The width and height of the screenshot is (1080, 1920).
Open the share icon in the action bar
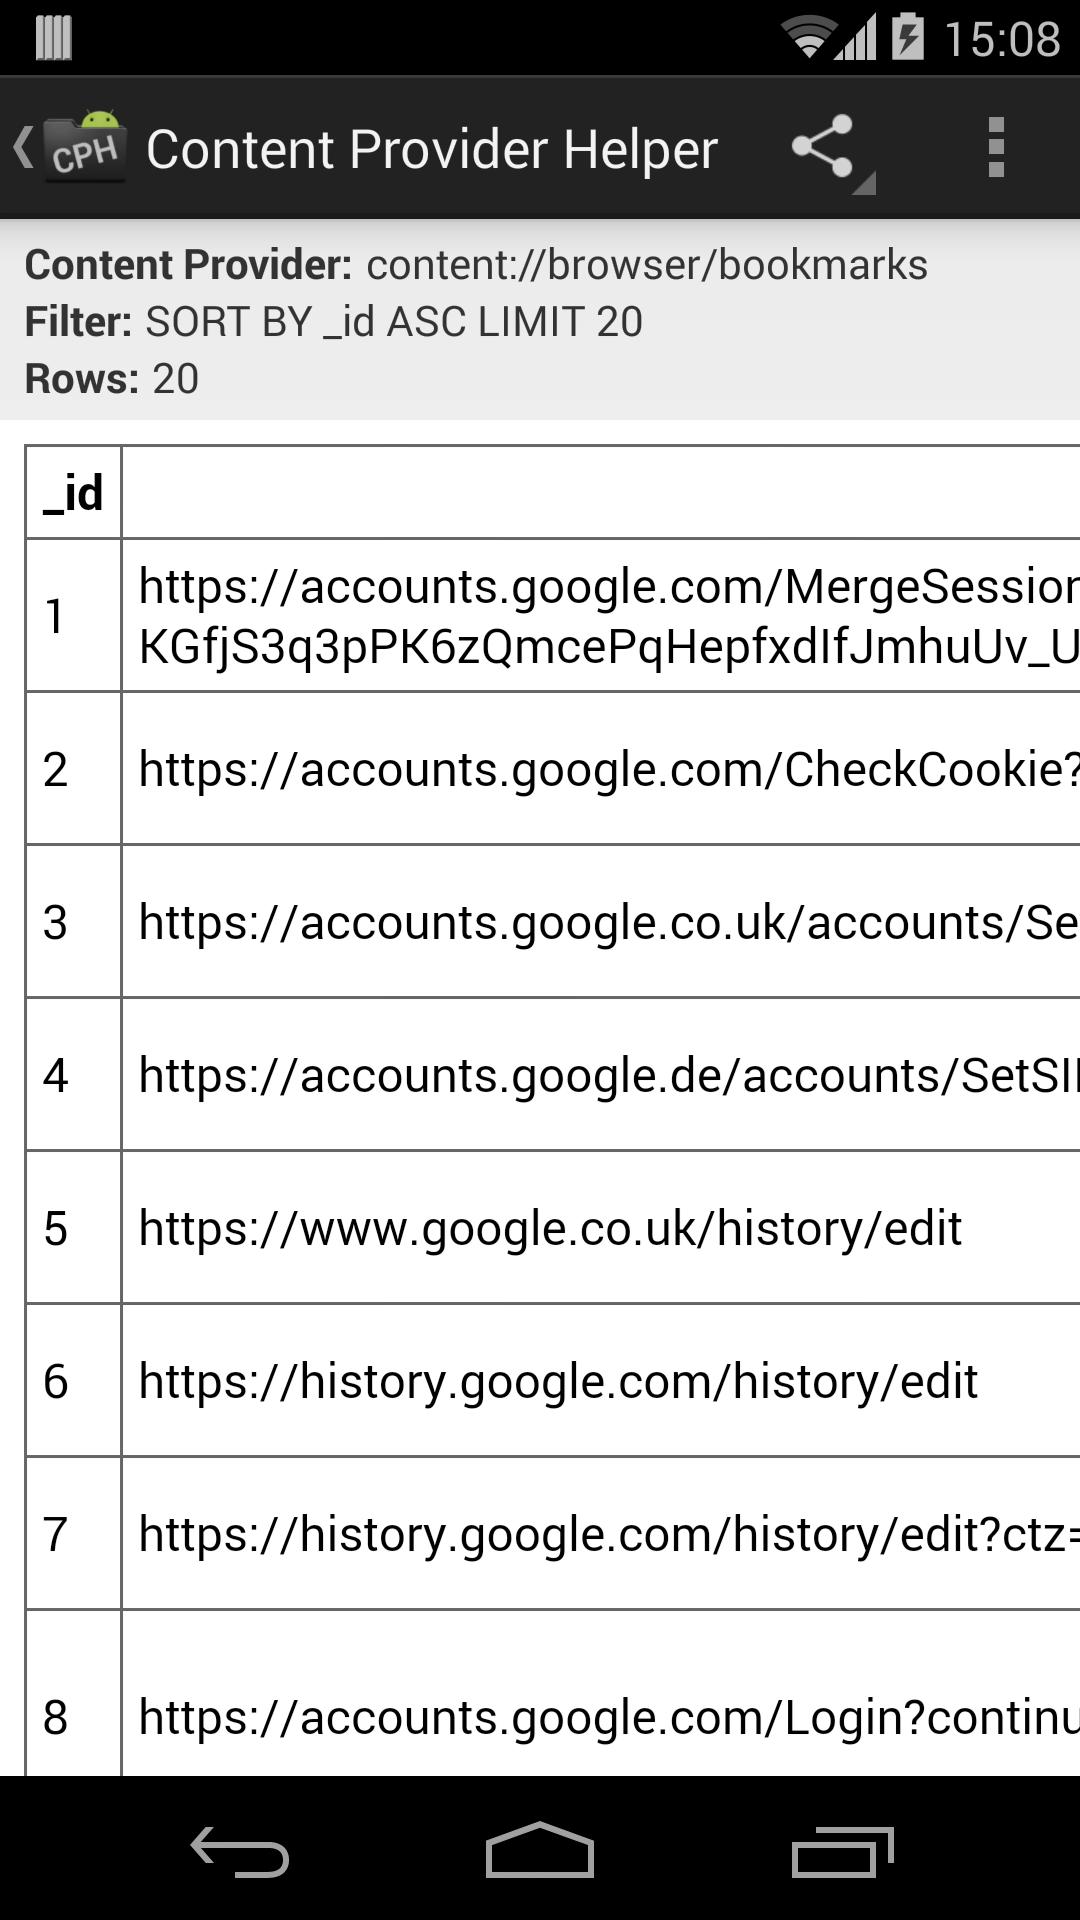823,145
